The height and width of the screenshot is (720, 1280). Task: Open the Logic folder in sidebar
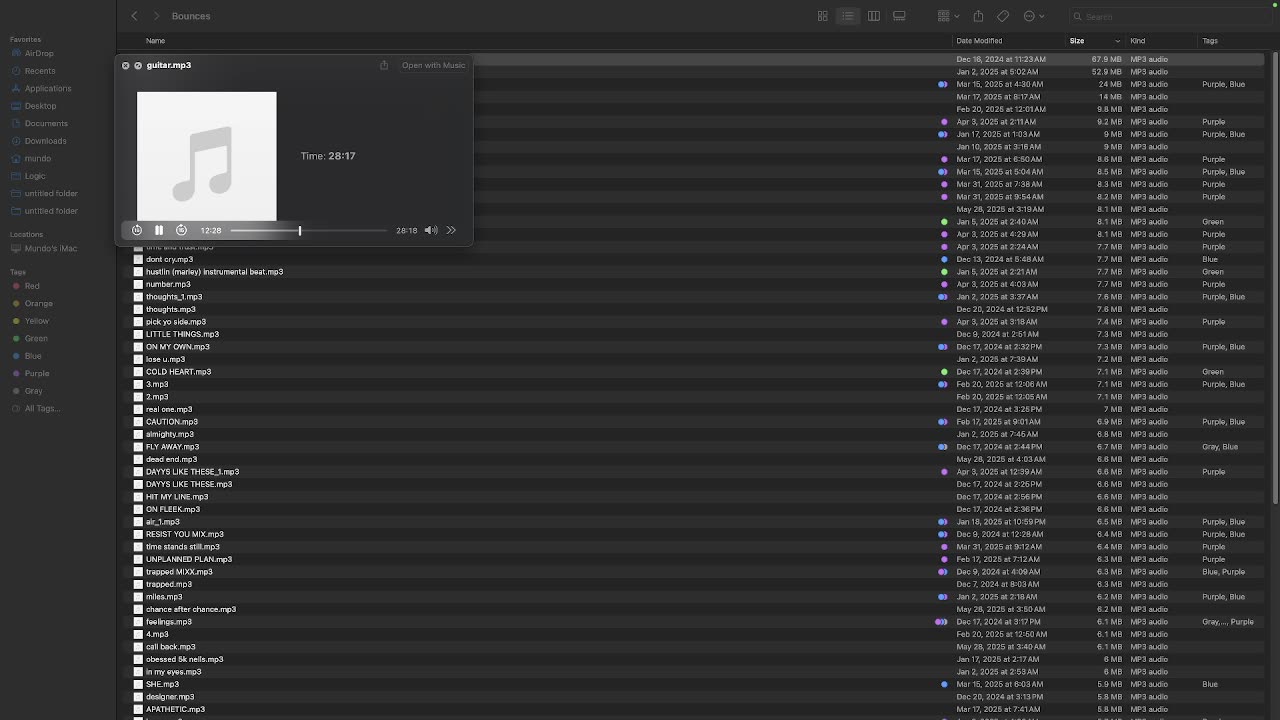[35, 176]
